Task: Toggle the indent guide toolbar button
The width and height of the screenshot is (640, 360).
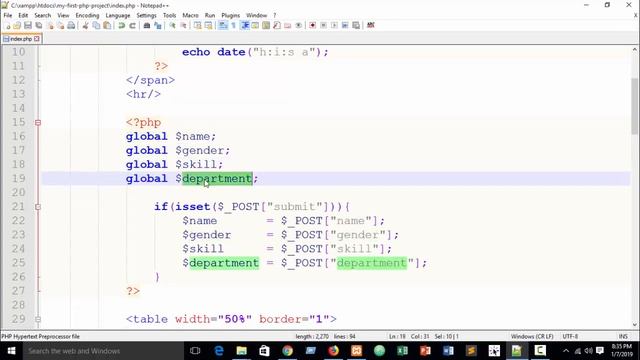Action: tap(244, 25)
